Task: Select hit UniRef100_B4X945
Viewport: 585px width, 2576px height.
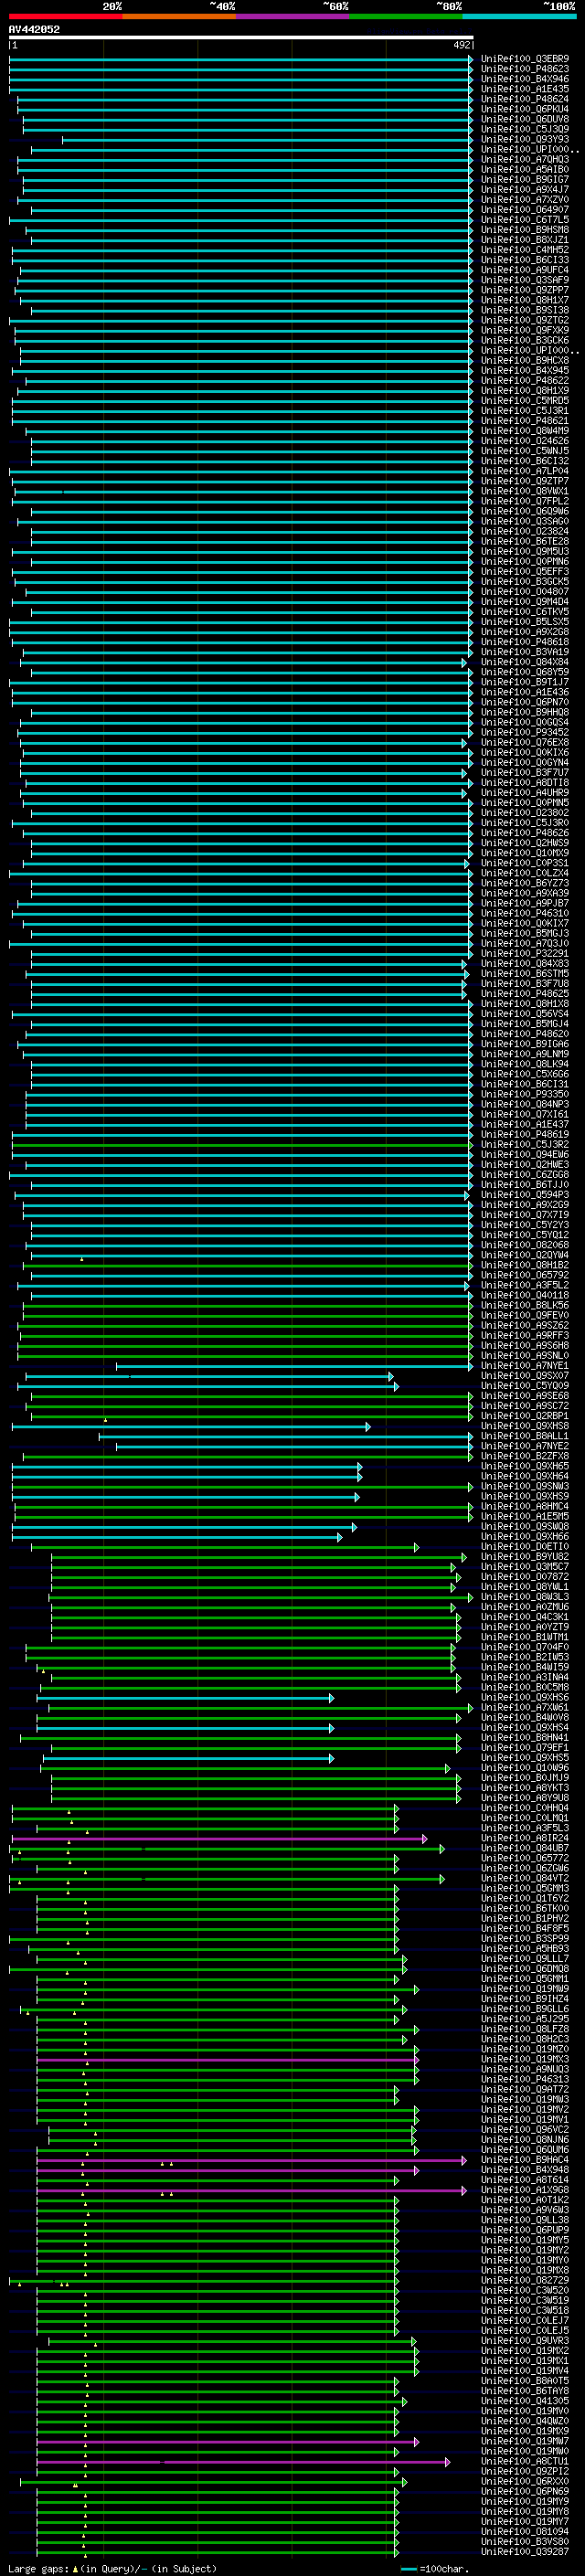Action: [x=525, y=371]
